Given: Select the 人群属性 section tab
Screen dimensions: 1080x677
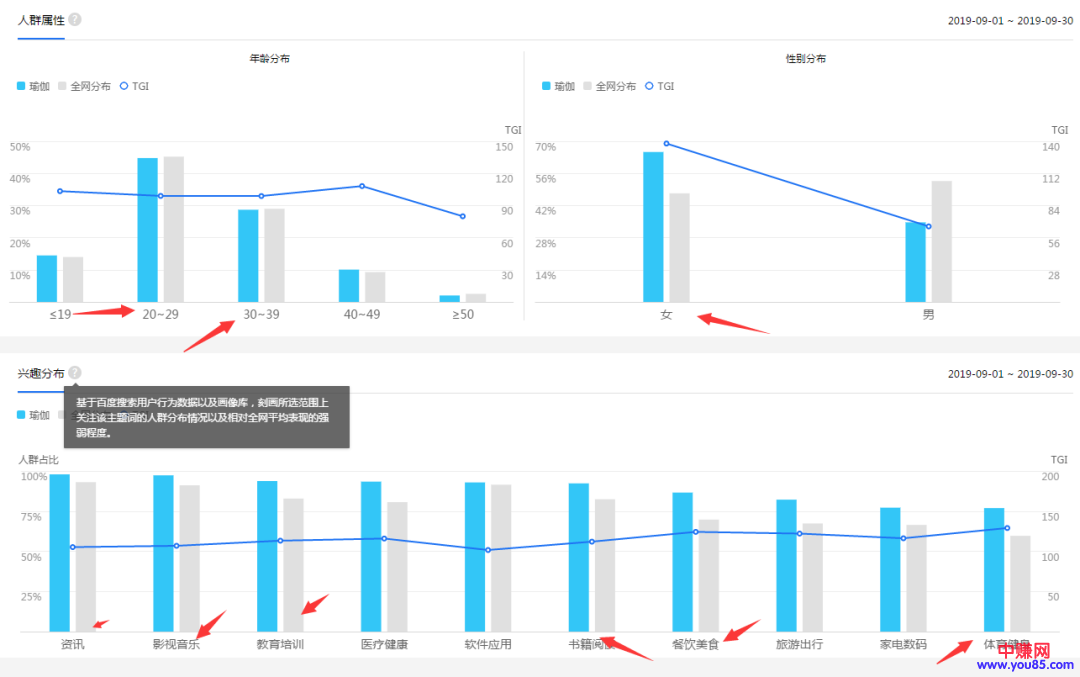Looking at the screenshot, I should tap(40, 19).
